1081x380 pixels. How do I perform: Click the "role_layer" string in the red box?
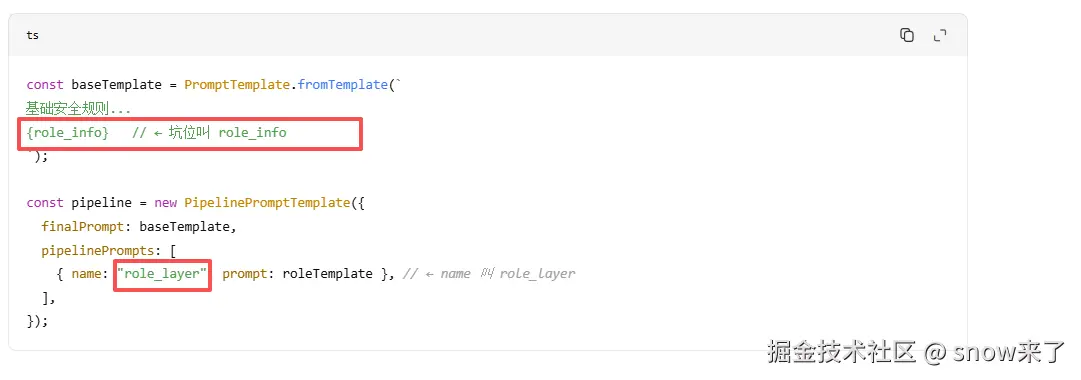coord(162,274)
